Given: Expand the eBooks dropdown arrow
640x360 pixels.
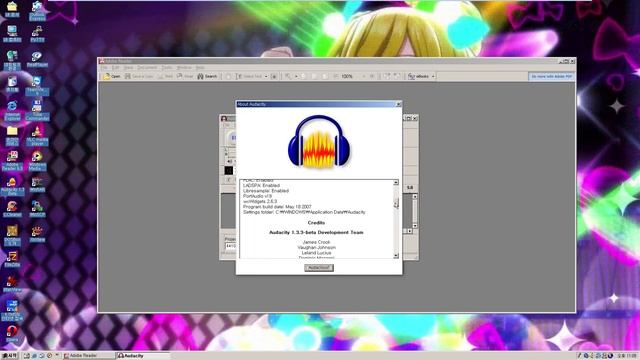Looking at the screenshot, I should [433, 76].
